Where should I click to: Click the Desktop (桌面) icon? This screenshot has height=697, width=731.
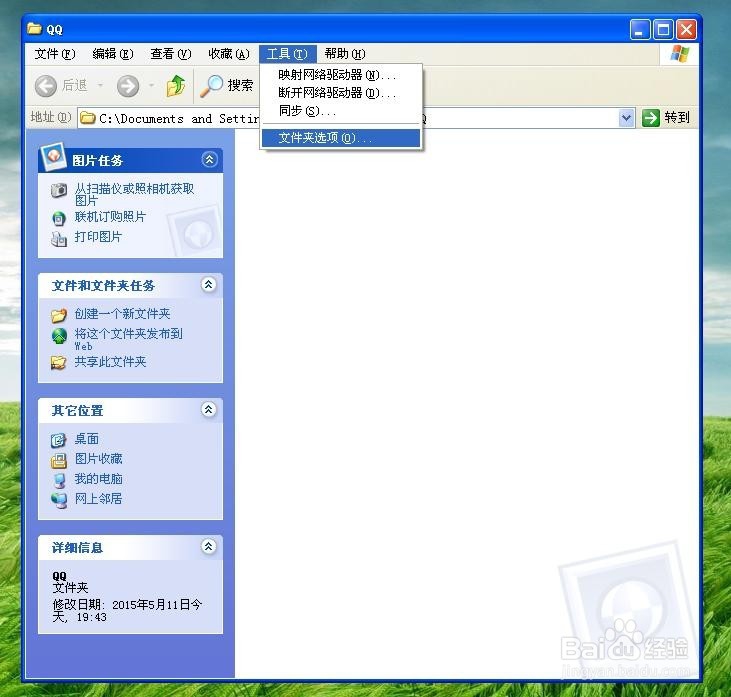coord(59,440)
